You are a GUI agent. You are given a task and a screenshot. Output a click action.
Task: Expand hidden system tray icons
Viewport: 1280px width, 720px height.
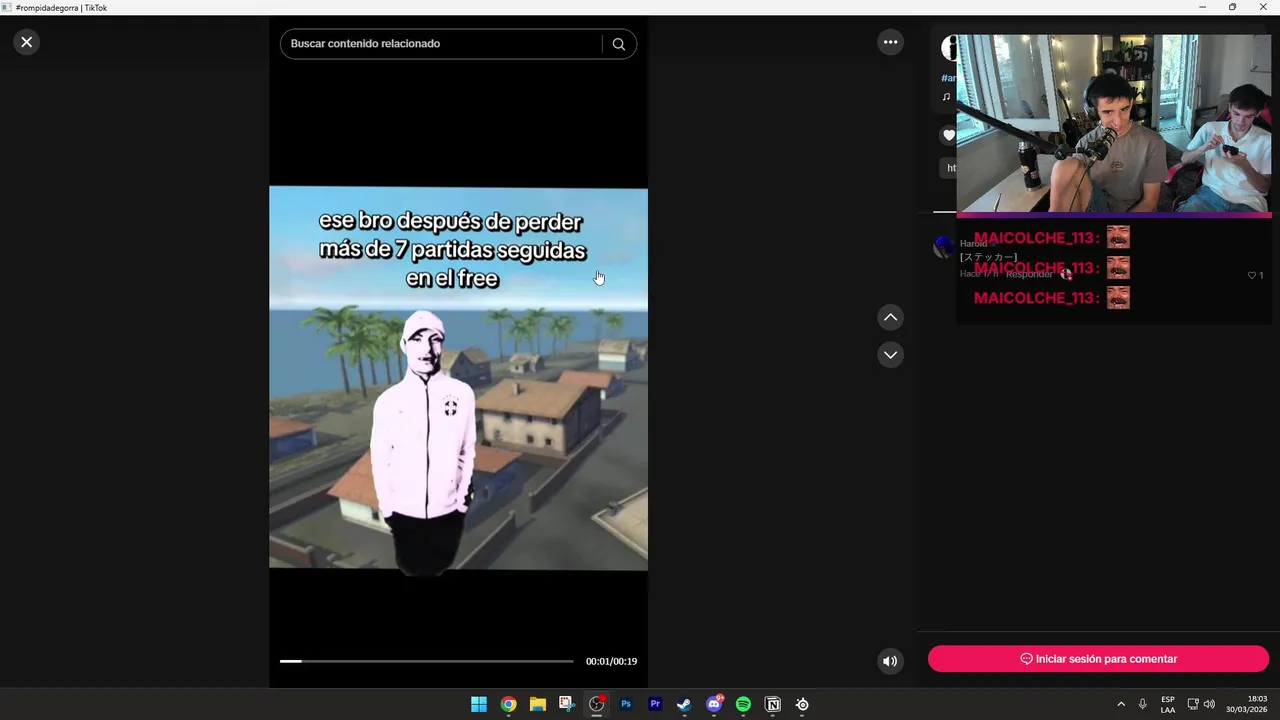[x=1121, y=704]
